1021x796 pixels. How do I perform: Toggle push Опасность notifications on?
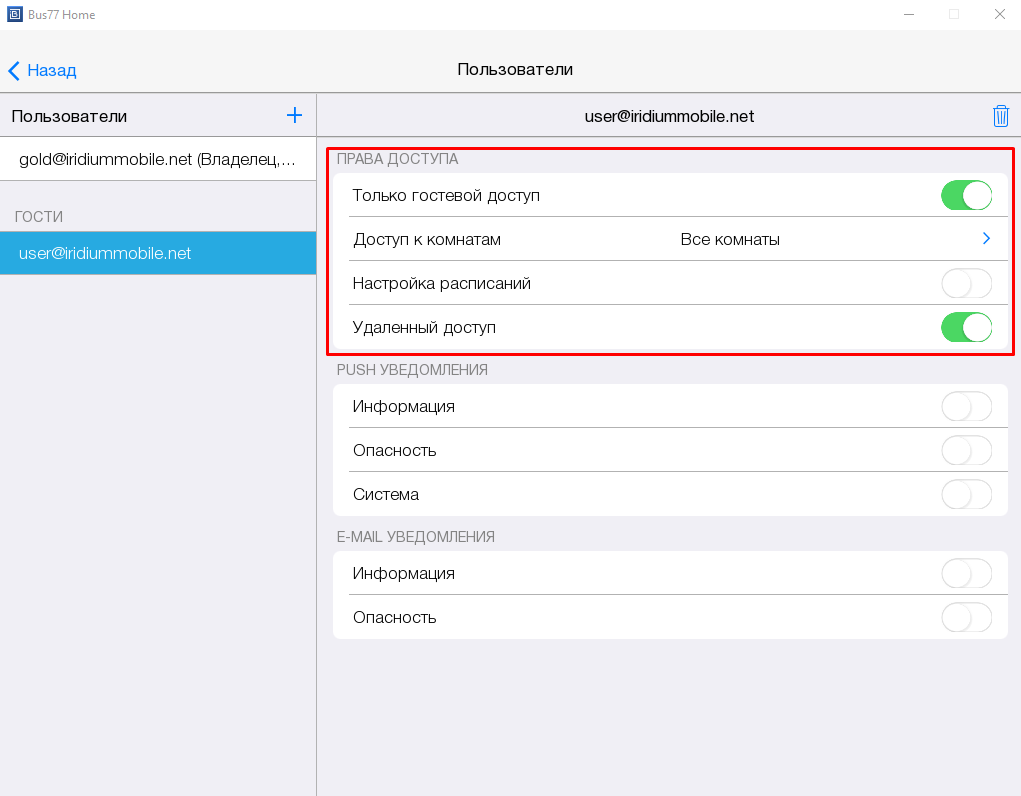point(966,450)
